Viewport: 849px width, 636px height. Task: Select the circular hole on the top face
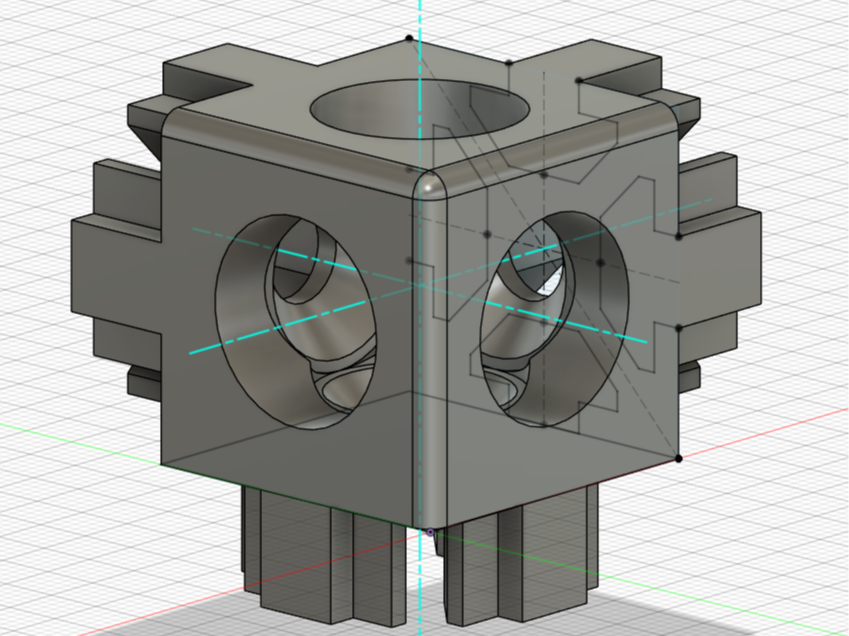coord(420,109)
